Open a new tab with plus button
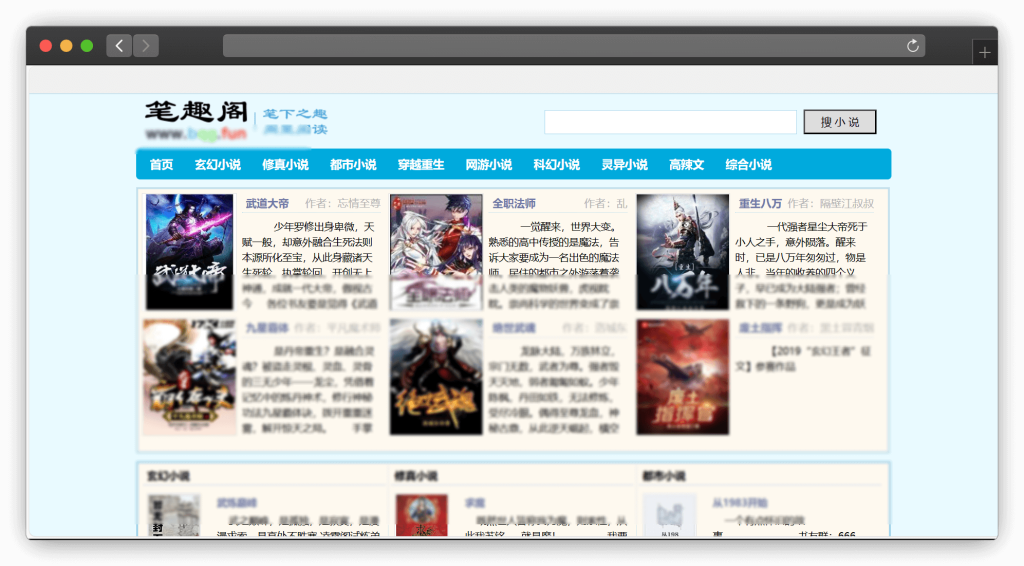Image resolution: width=1024 pixels, height=566 pixels. coord(984,53)
